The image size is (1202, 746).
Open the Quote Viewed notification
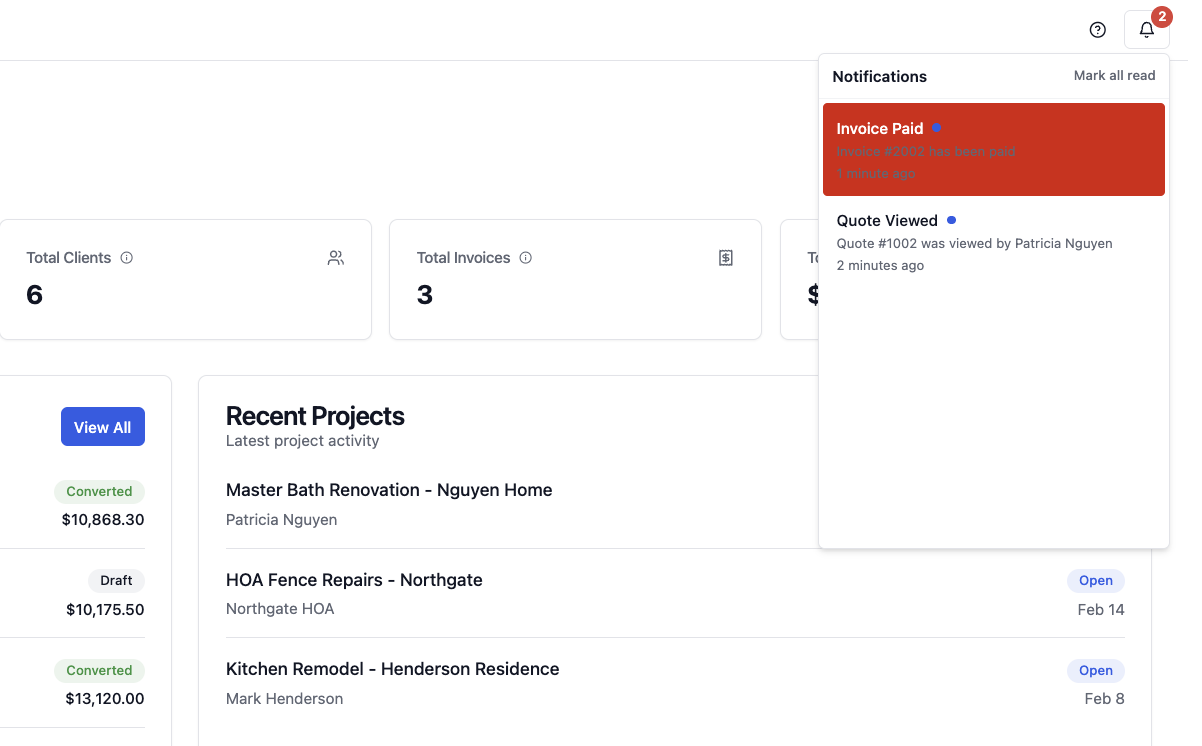[x=993, y=242]
